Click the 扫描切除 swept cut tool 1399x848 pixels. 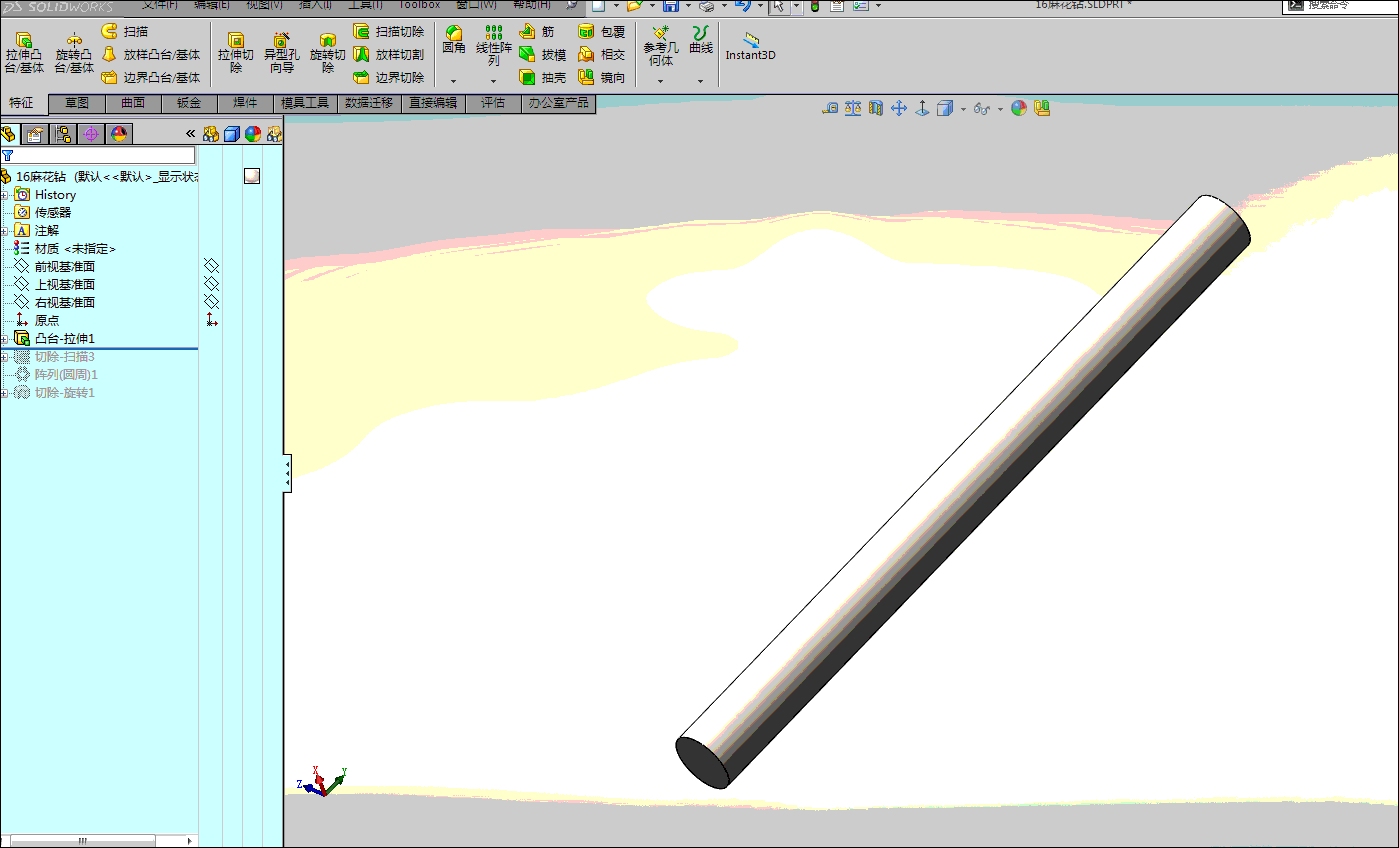(389, 32)
